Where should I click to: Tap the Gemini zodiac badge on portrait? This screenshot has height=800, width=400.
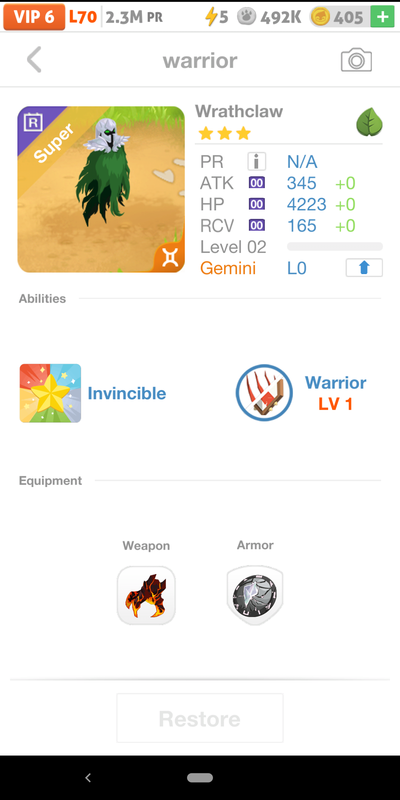pyautogui.click(x=170, y=258)
